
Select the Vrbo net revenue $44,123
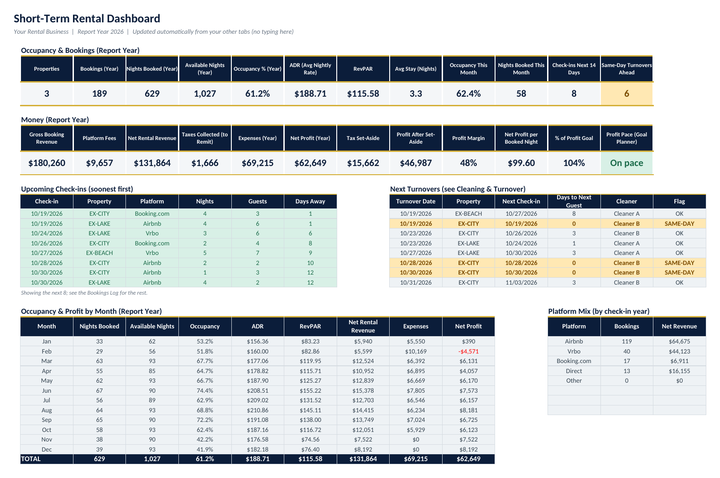(x=679, y=351)
